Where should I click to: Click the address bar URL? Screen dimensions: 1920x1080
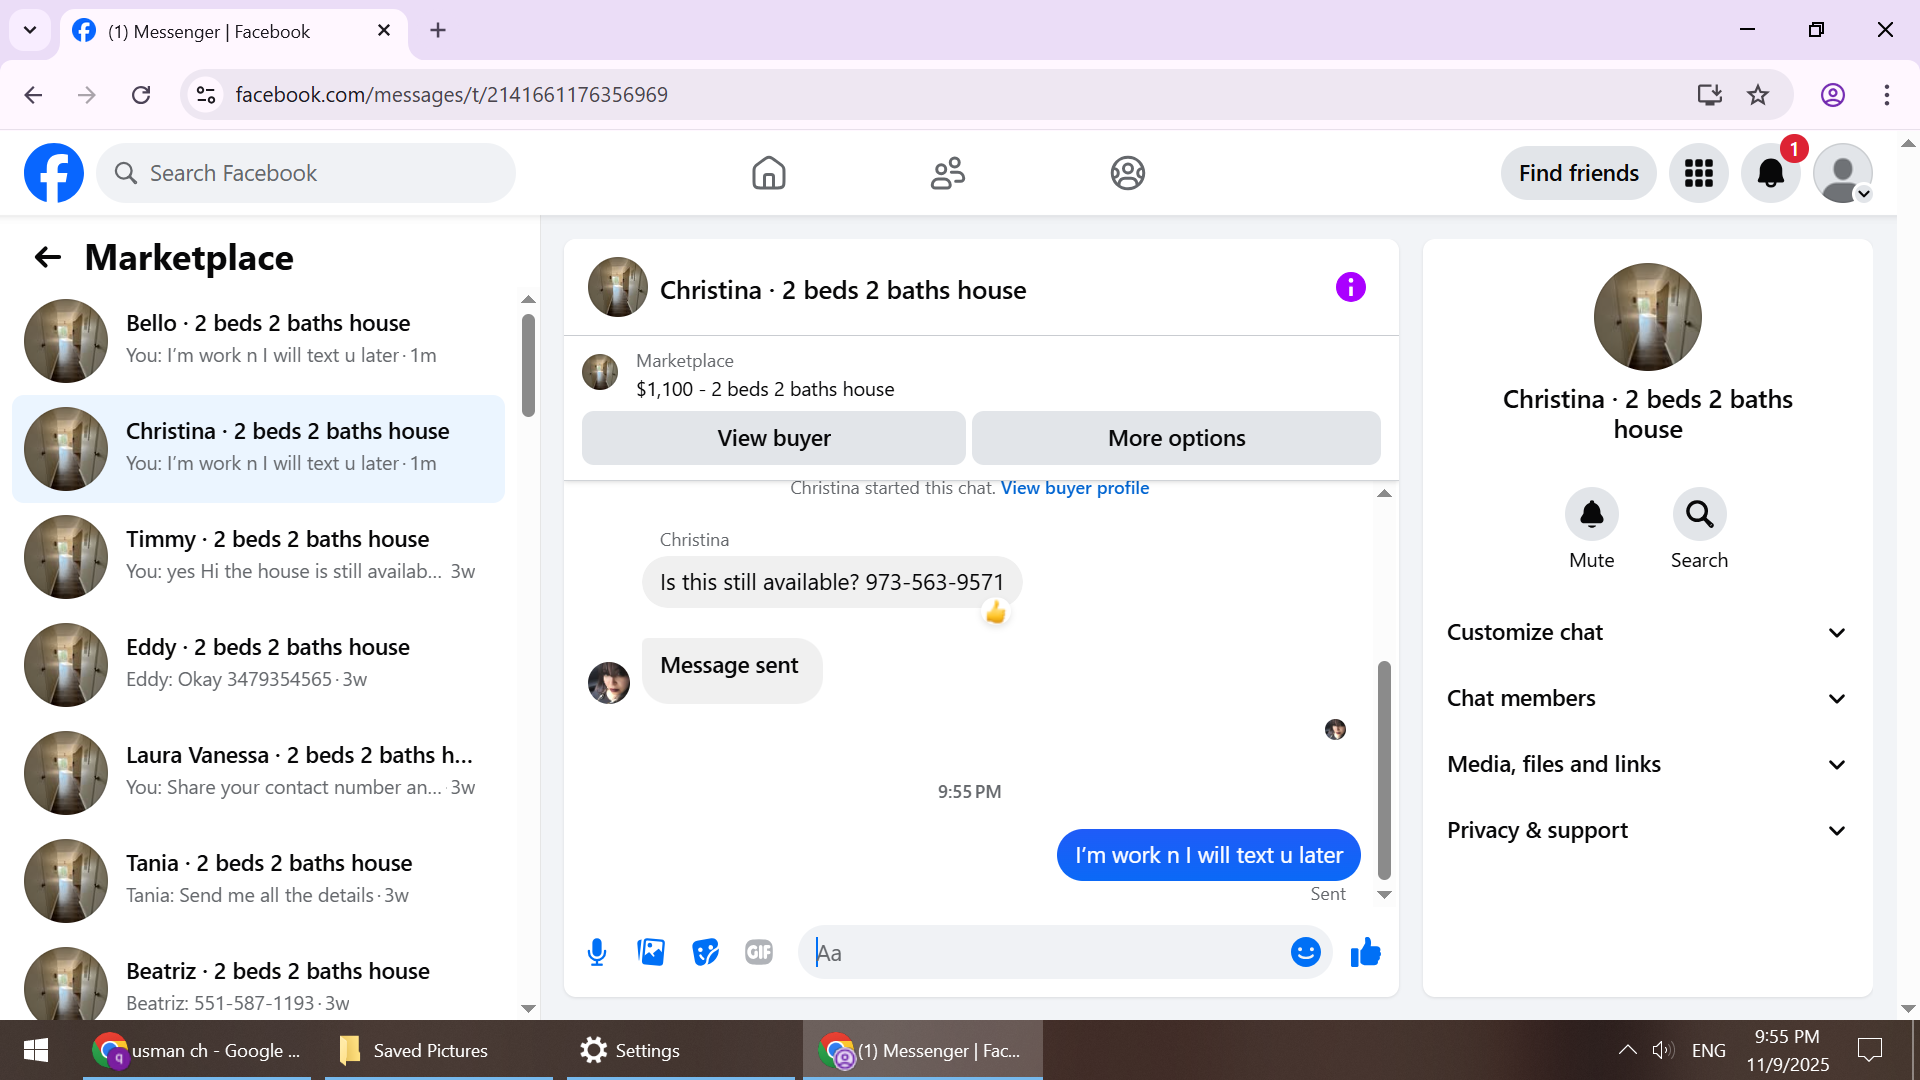[x=452, y=95]
